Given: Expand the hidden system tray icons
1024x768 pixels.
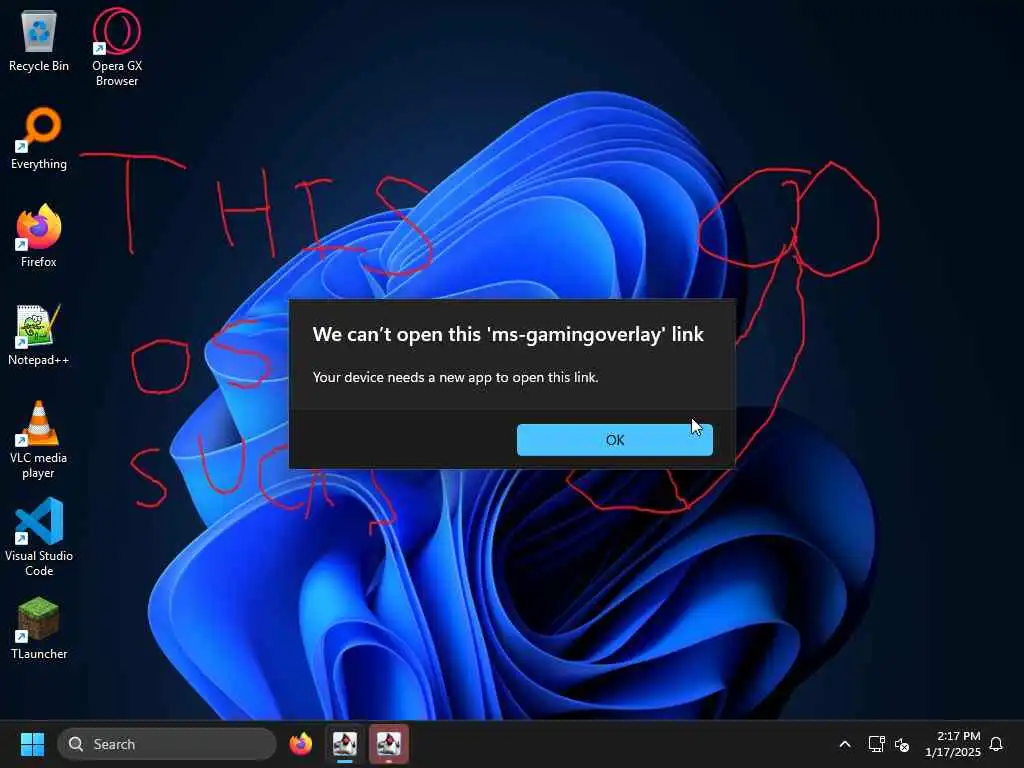Looking at the screenshot, I should [x=844, y=744].
